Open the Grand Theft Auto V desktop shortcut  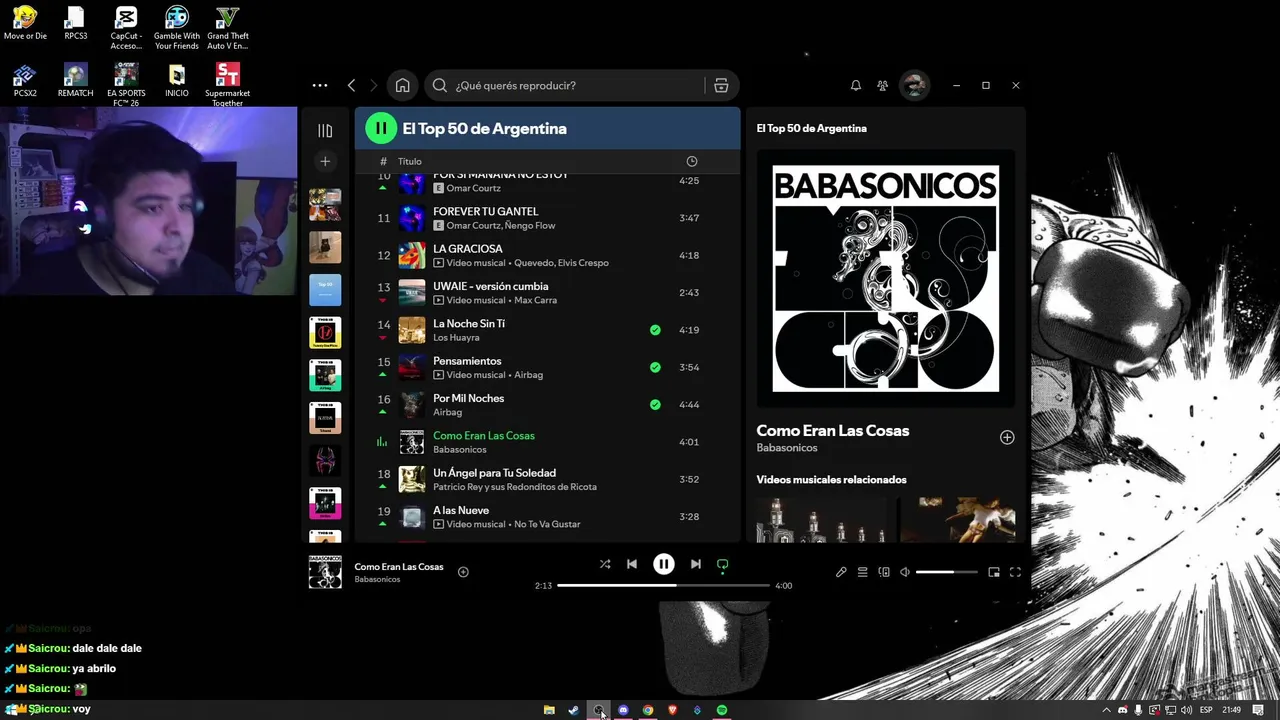[227, 28]
